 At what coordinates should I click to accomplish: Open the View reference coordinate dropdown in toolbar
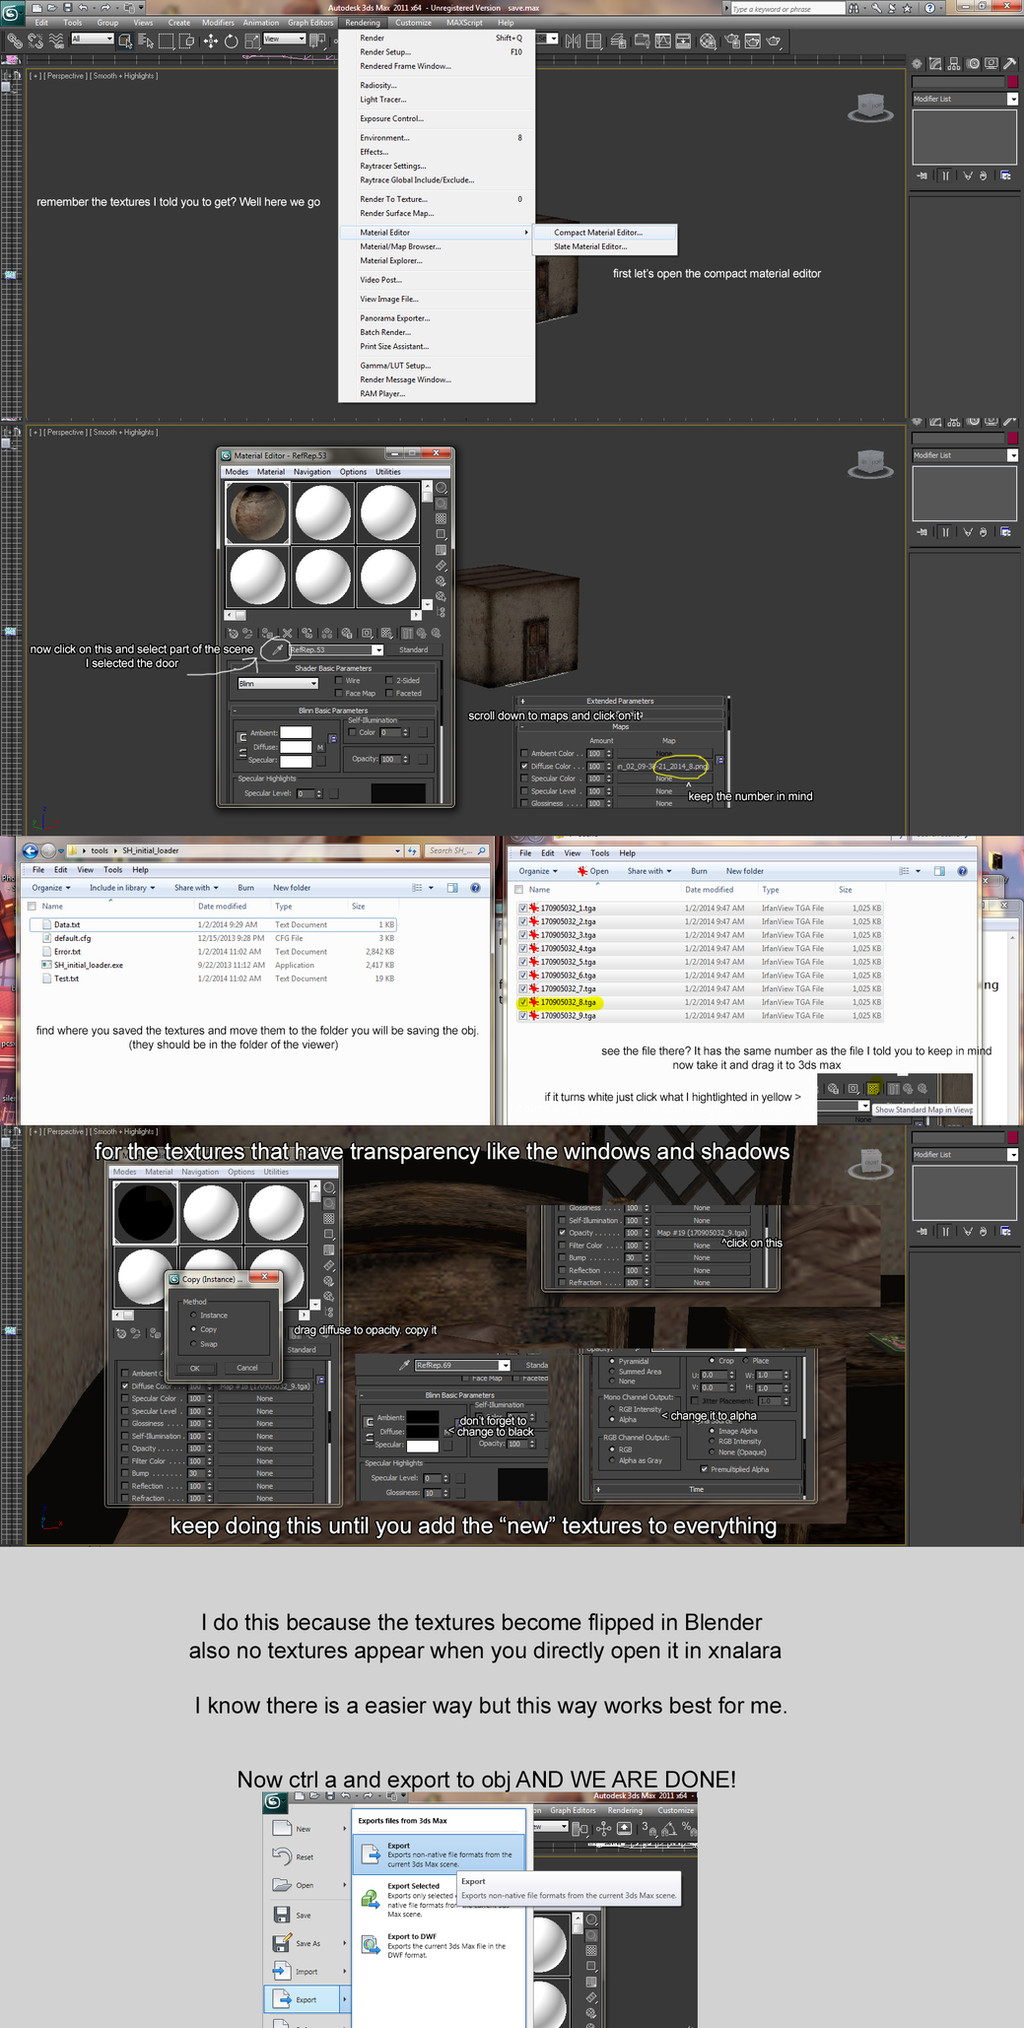point(284,39)
